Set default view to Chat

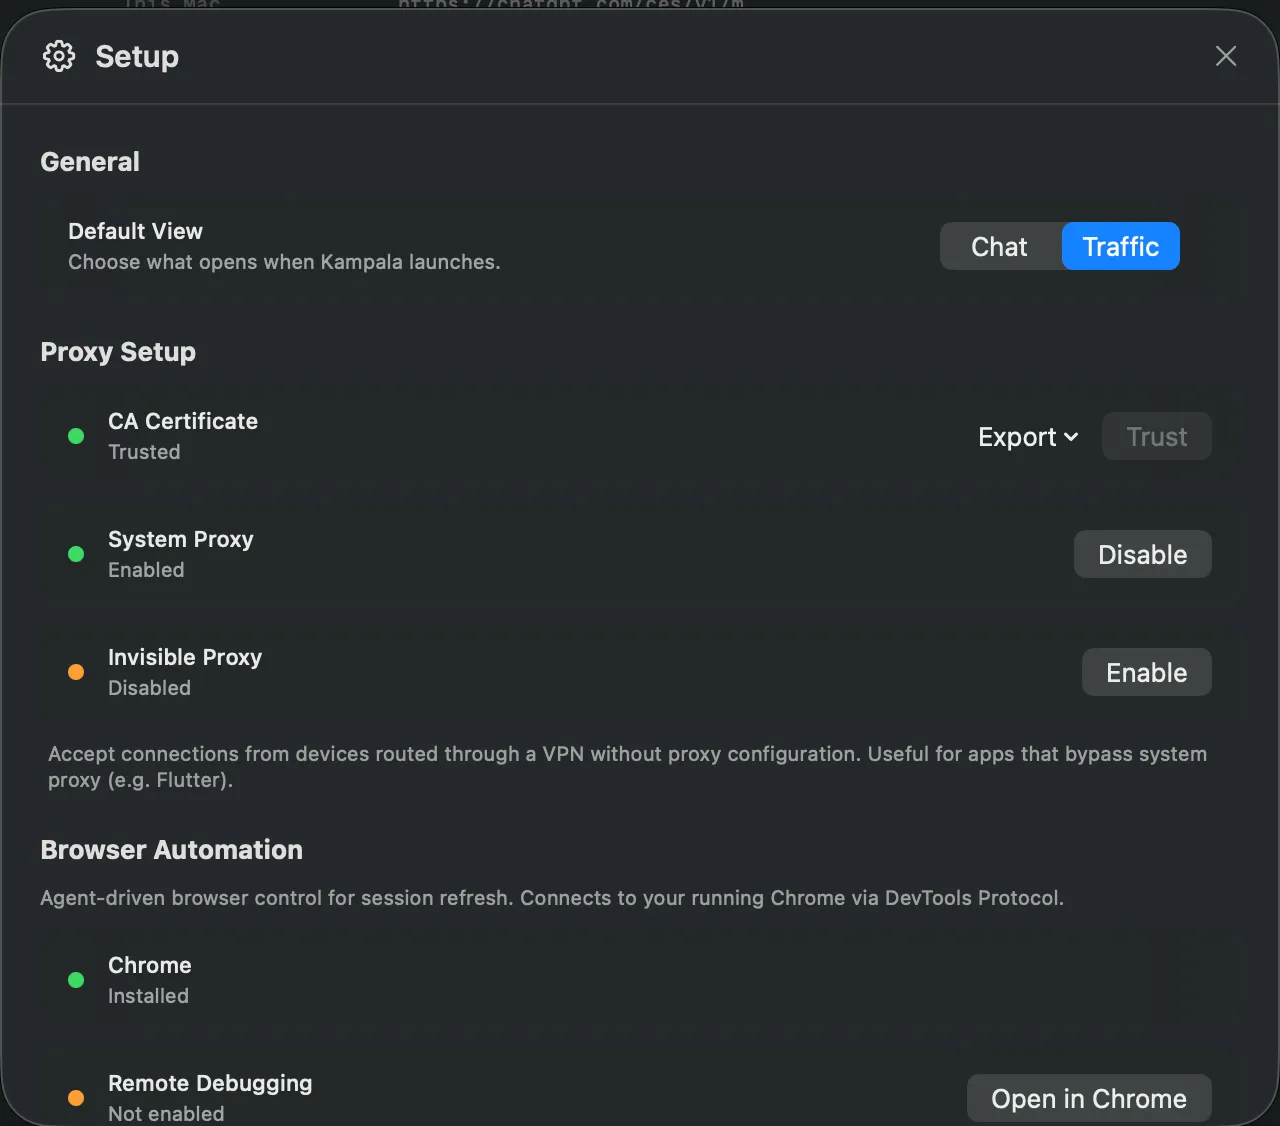[x=999, y=246]
